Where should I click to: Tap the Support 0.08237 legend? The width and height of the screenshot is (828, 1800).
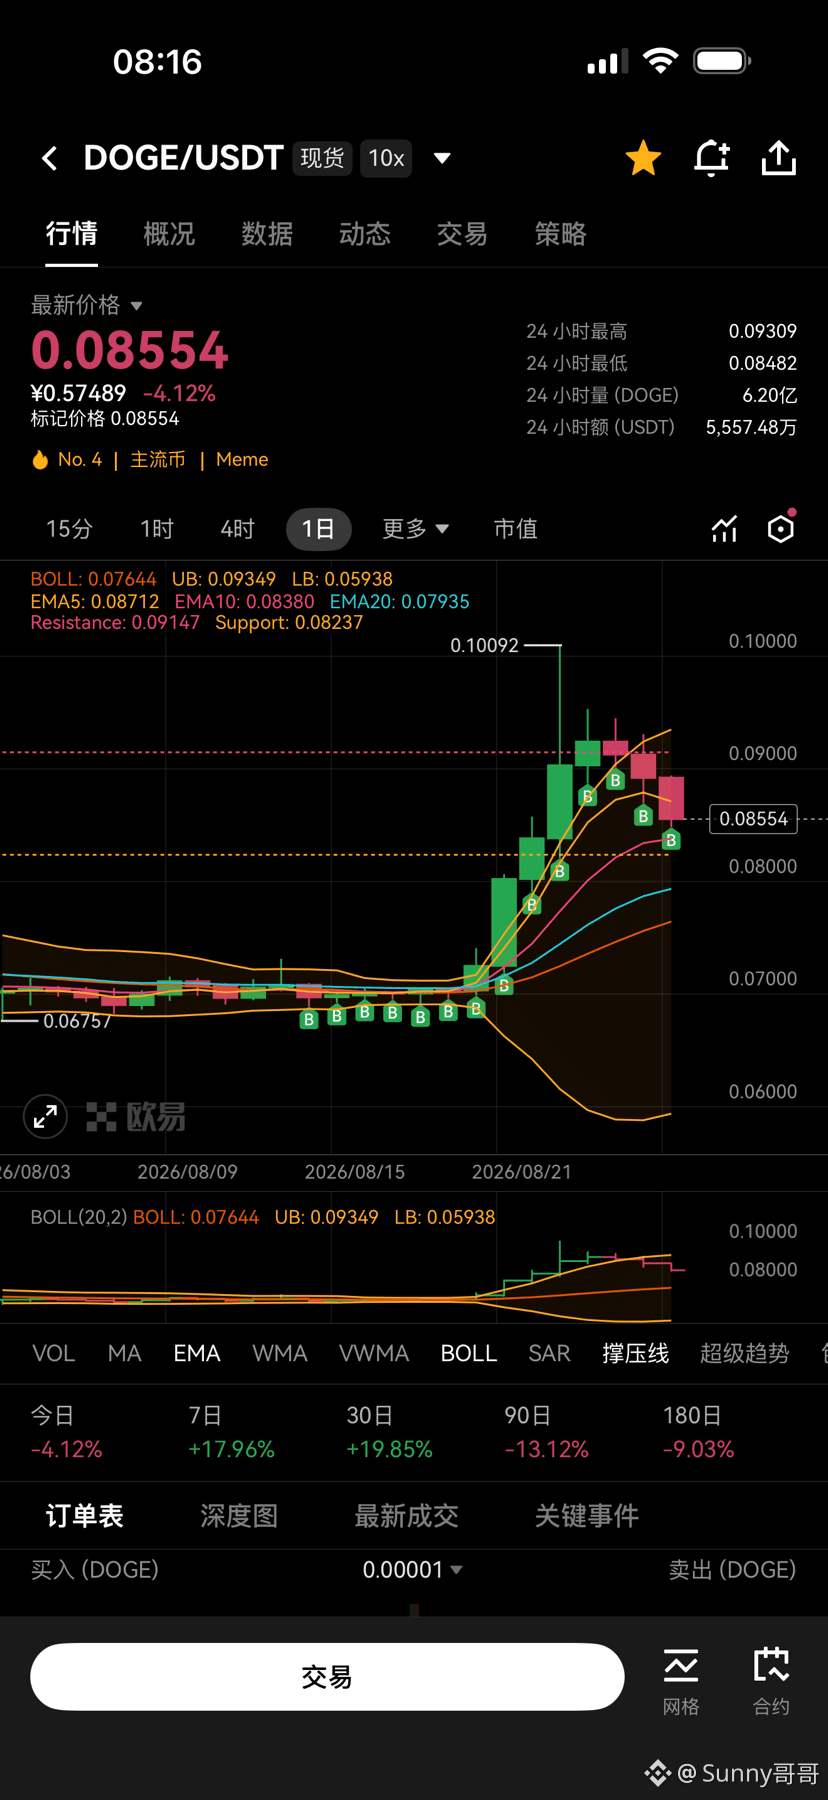(x=289, y=623)
